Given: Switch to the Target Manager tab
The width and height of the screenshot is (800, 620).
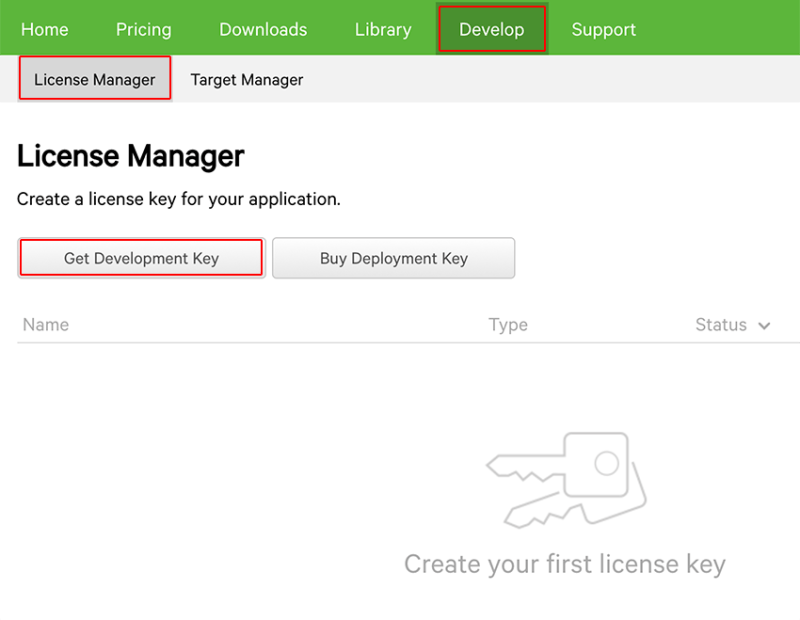Looking at the screenshot, I should coord(247,80).
